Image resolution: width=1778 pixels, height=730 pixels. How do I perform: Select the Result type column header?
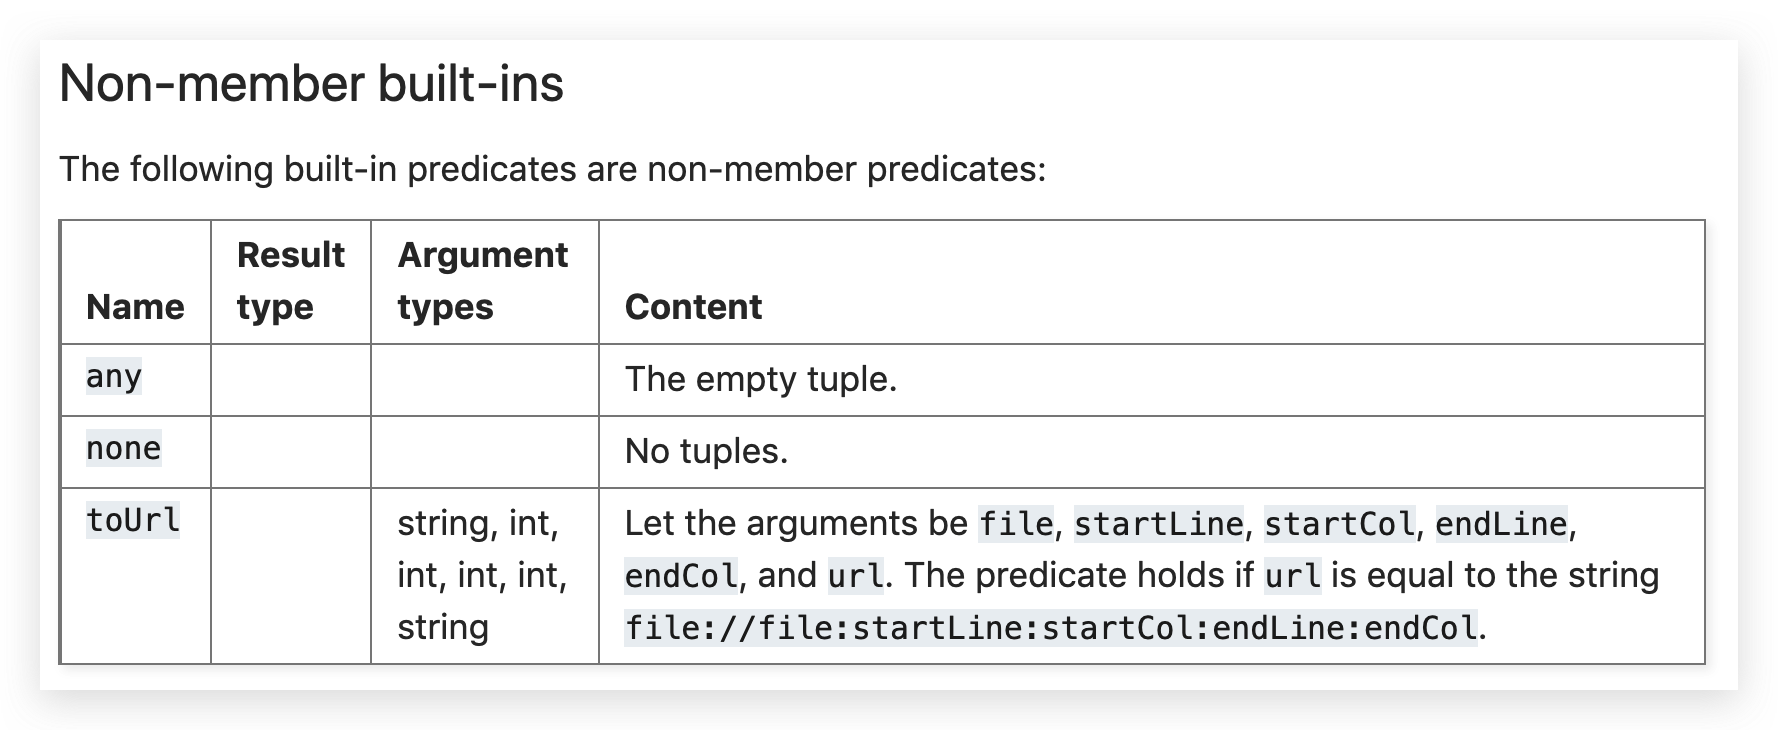[290, 281]
